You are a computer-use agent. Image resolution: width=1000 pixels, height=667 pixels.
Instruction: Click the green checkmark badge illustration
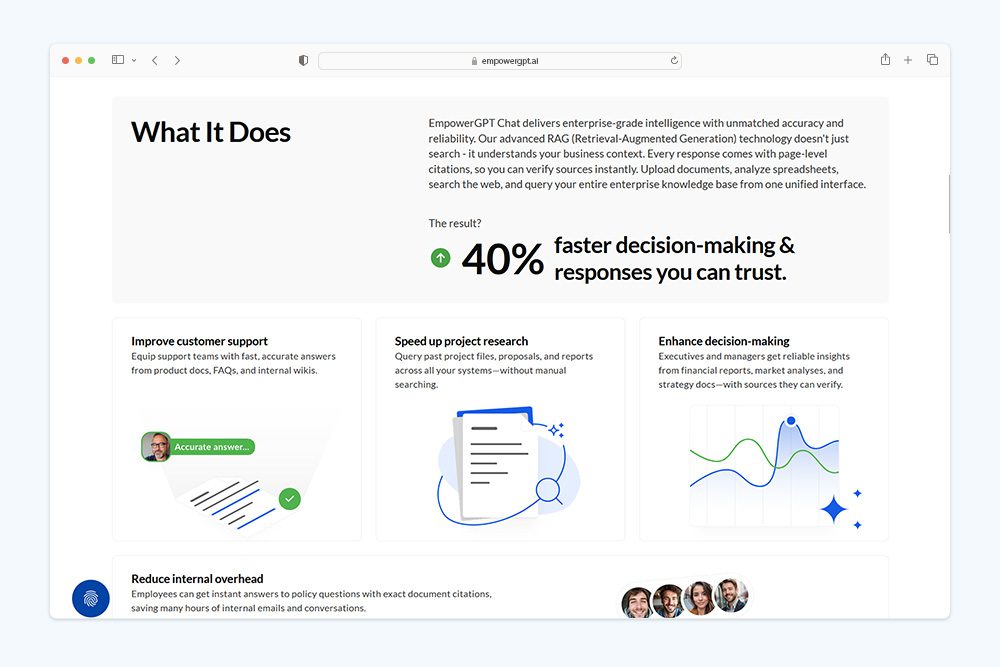click(290, 499)
